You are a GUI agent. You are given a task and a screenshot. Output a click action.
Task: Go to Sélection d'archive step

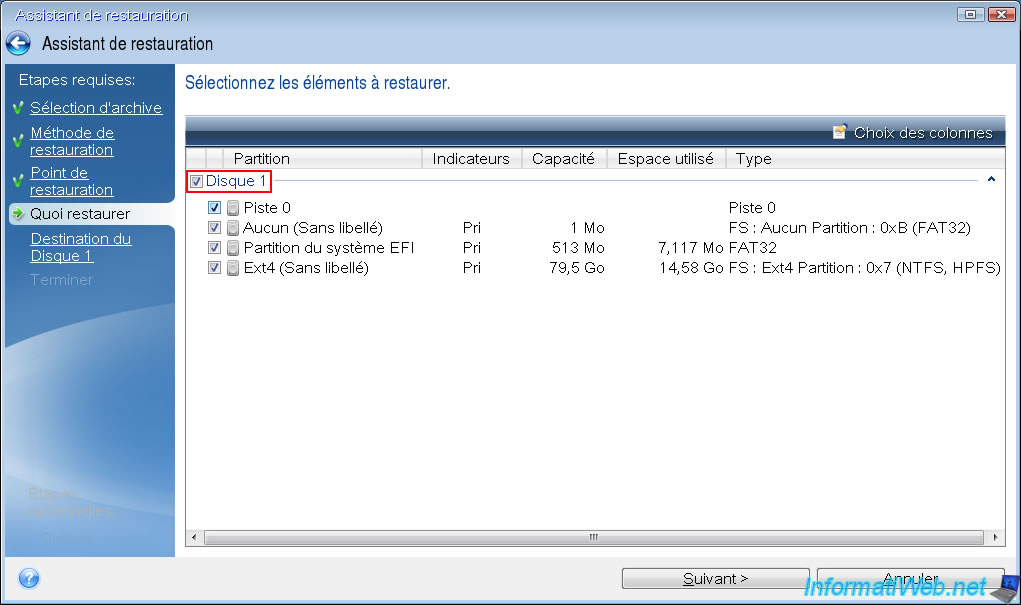[x=95, y=108]
